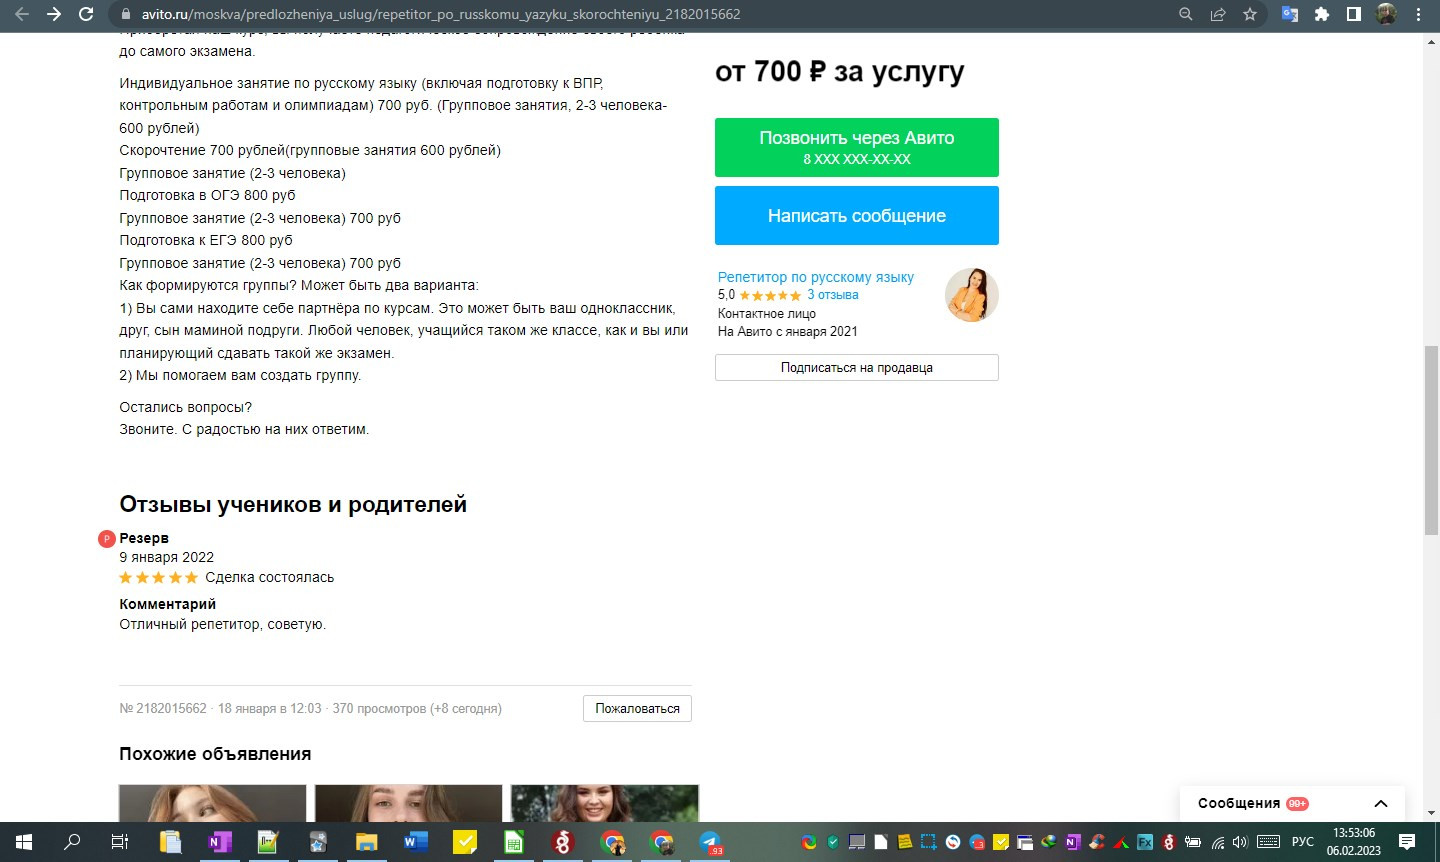
Task: Click the red Р reviewer avatar
Action: (107, 539)
